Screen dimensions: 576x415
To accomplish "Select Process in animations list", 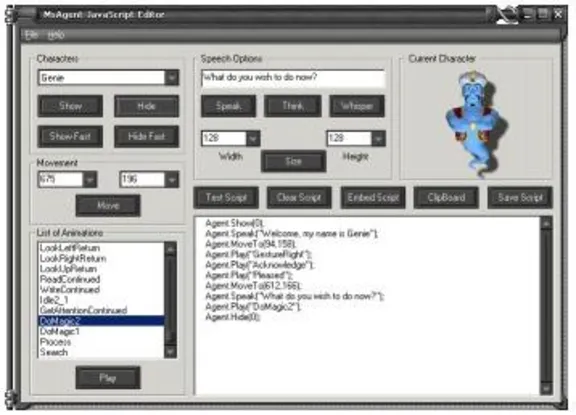I will (101, 342).
